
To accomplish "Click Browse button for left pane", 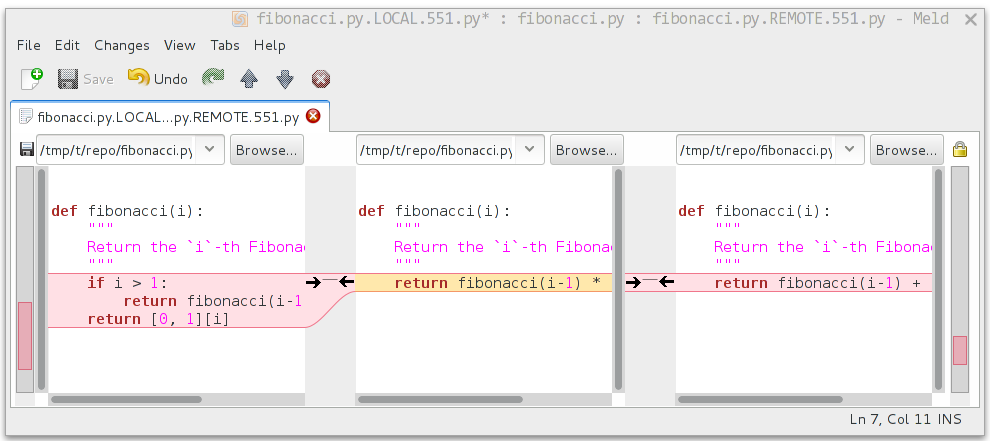I will [267, 150].
